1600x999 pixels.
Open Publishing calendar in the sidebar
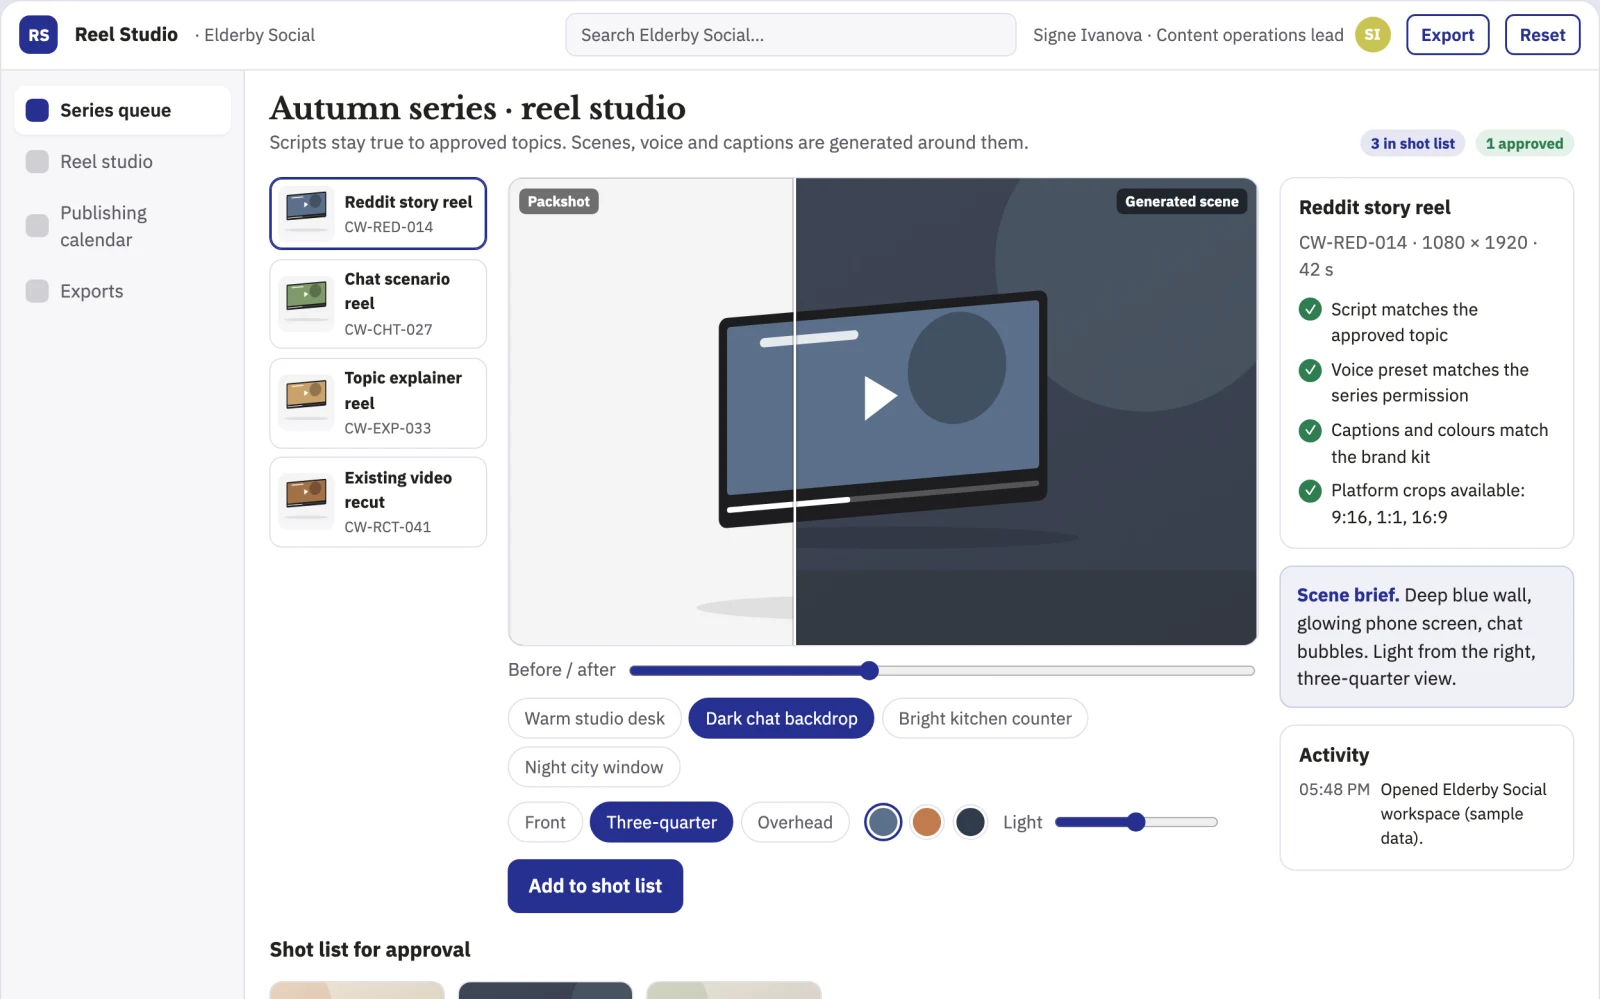(122, 226)
